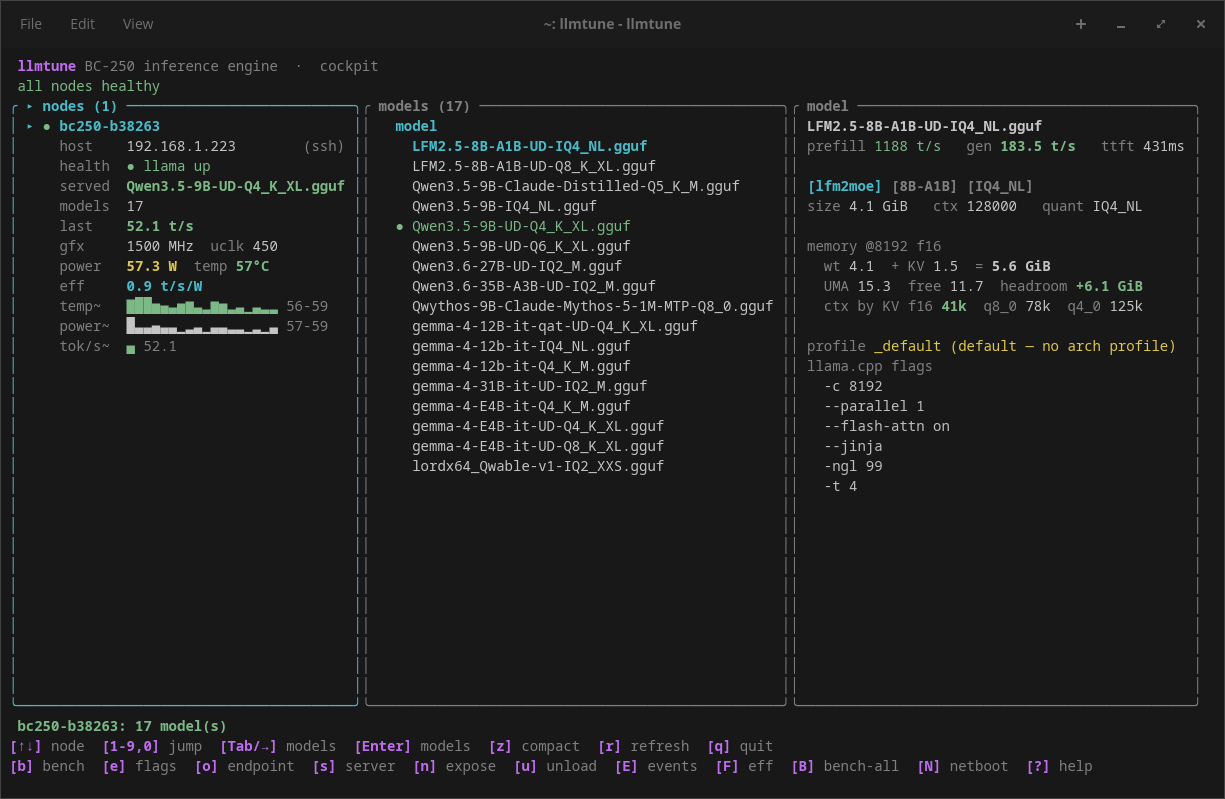Select gemma-4-12b-it-Q4_K_M.gguf model
Viewport: 1225px width, 799px height.
tap(522, 366)
